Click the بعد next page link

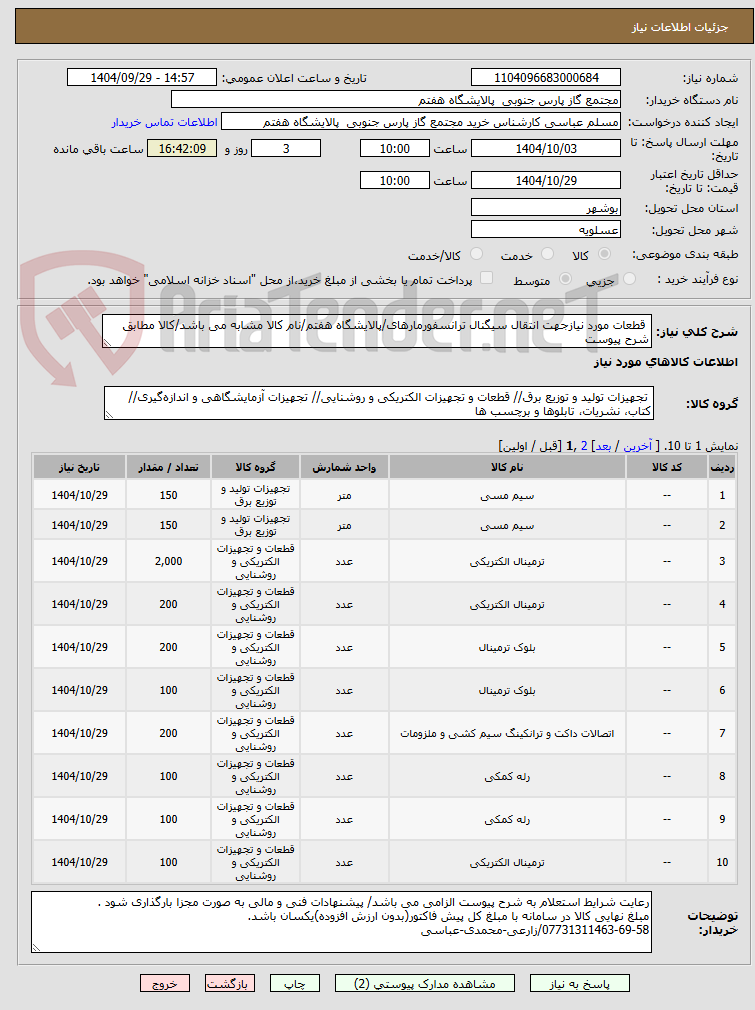pyautogui.click(x=604, y=446)
